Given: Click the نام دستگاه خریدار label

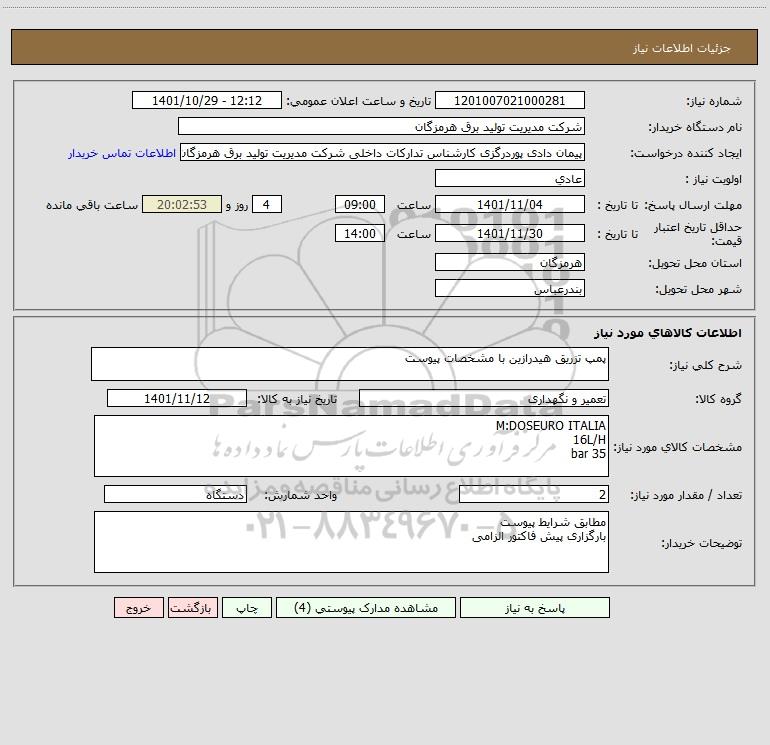Looking at the screenshot, I should (695, 127).
